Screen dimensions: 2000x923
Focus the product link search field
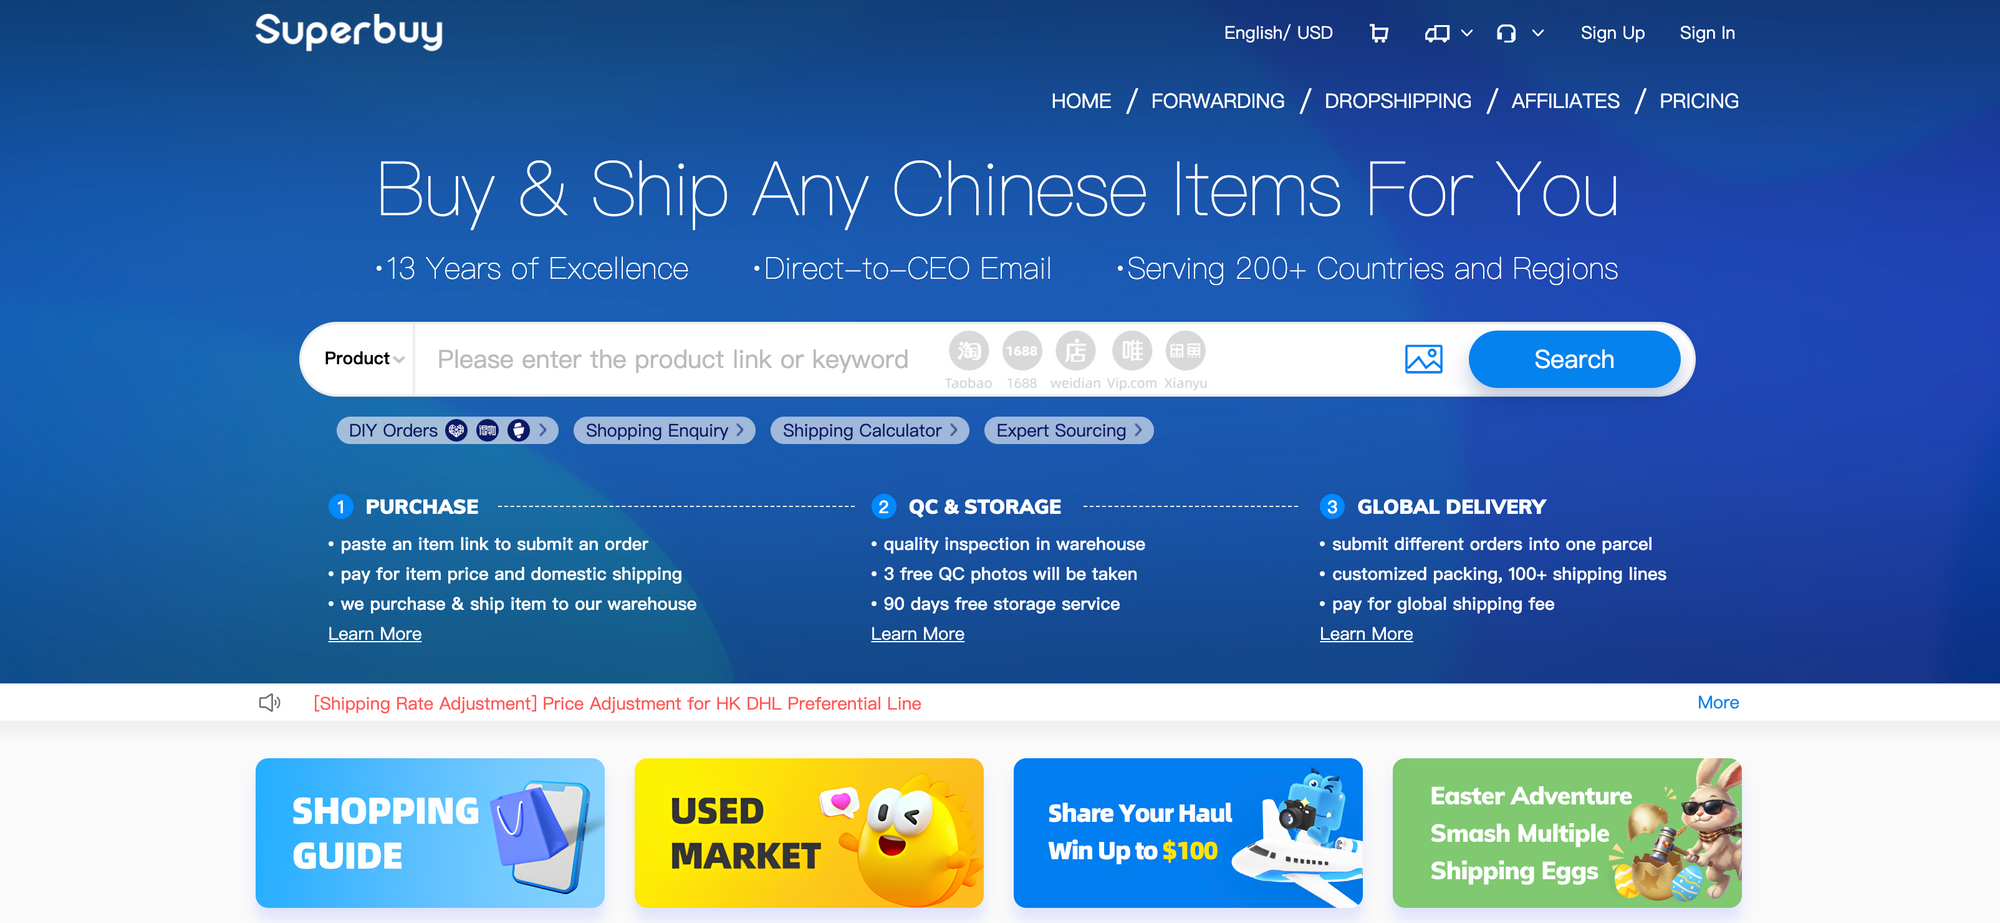680,359
